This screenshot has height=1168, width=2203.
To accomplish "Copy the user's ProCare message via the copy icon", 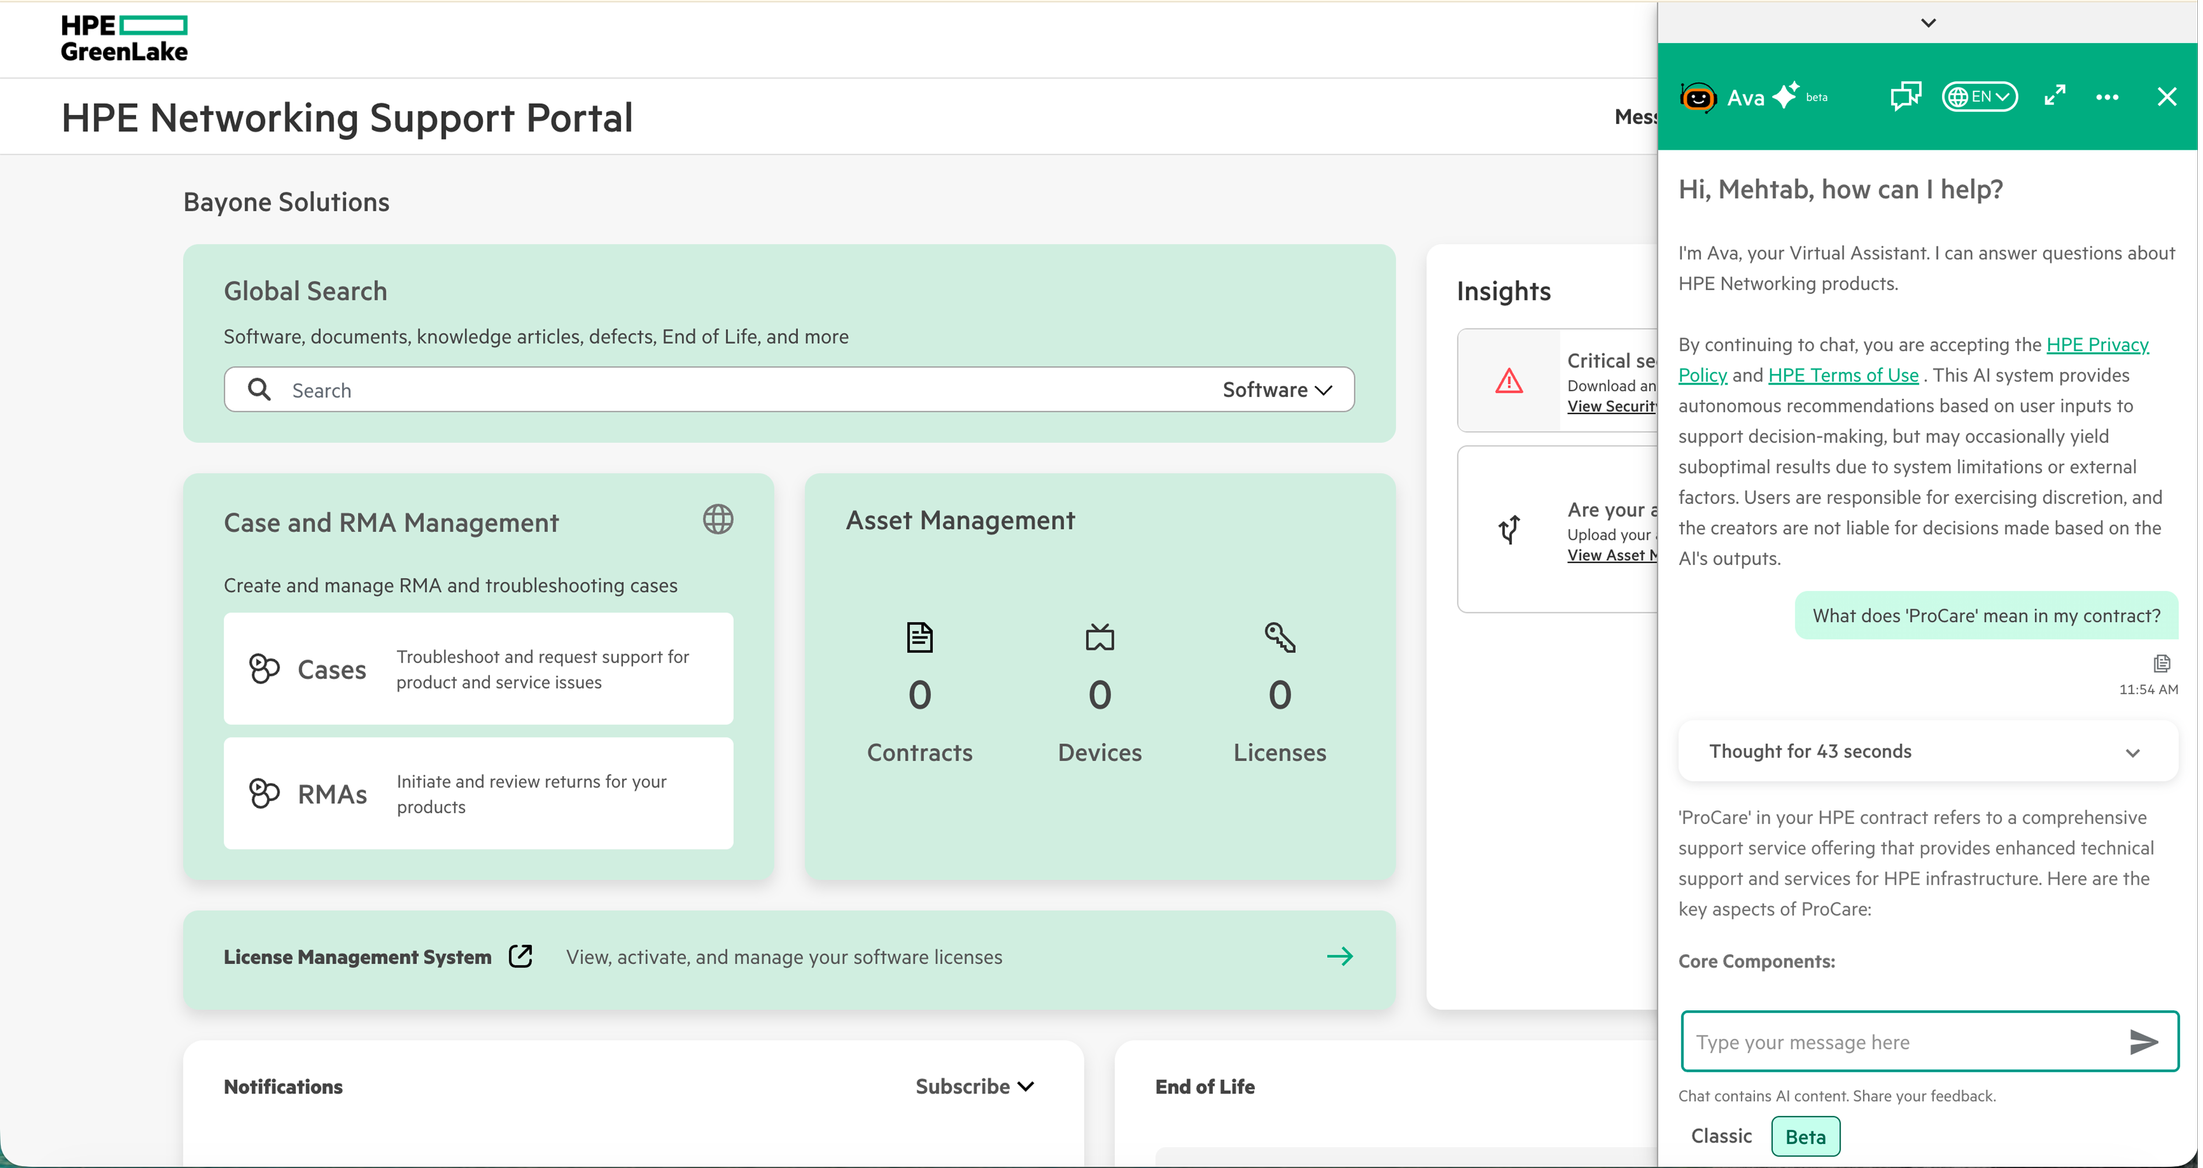I will pyautogui.click(x=2161, y=664).
